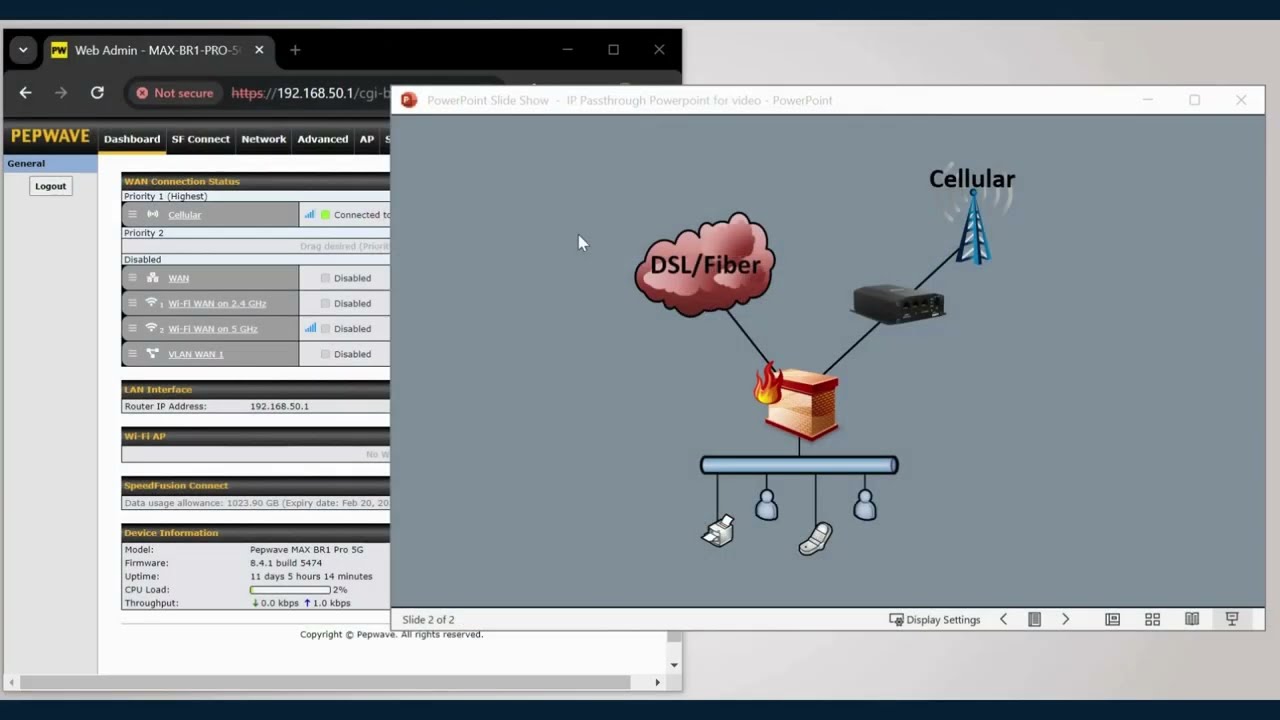Viewport: 1280px width, 720px height.
Task: Close the Web Admin browser tab
Action: pyautogui.click(x=259, y=50)
